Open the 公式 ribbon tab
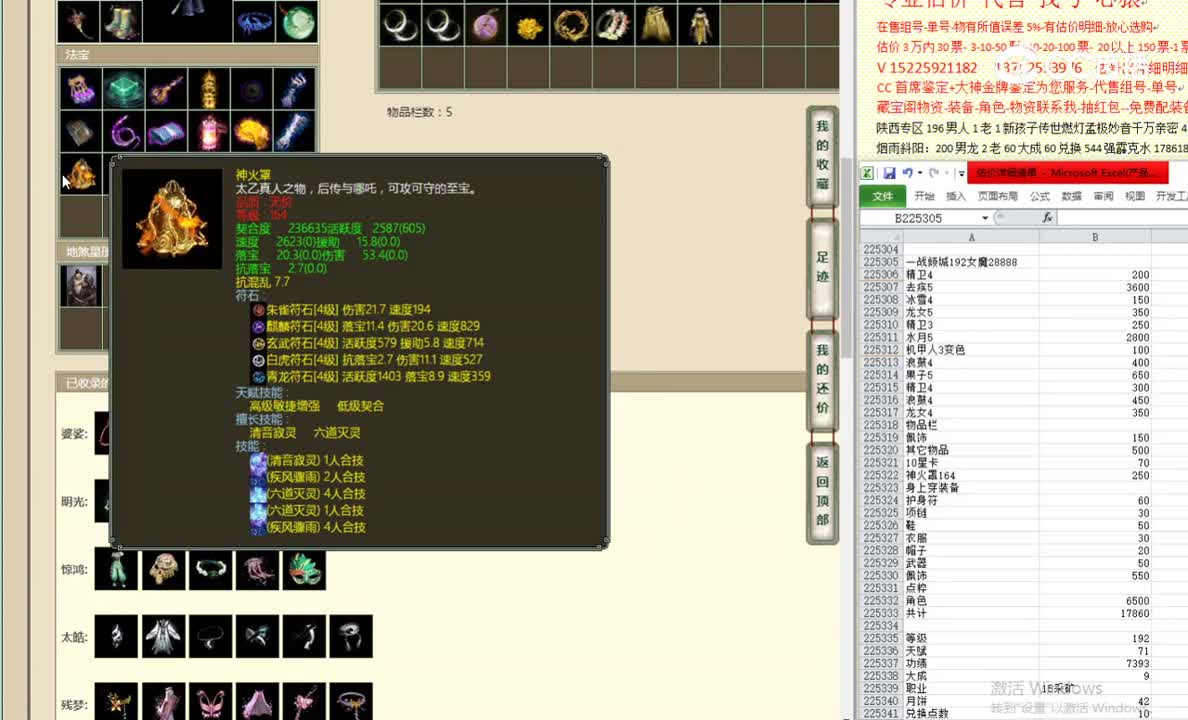 [1040, 196]
